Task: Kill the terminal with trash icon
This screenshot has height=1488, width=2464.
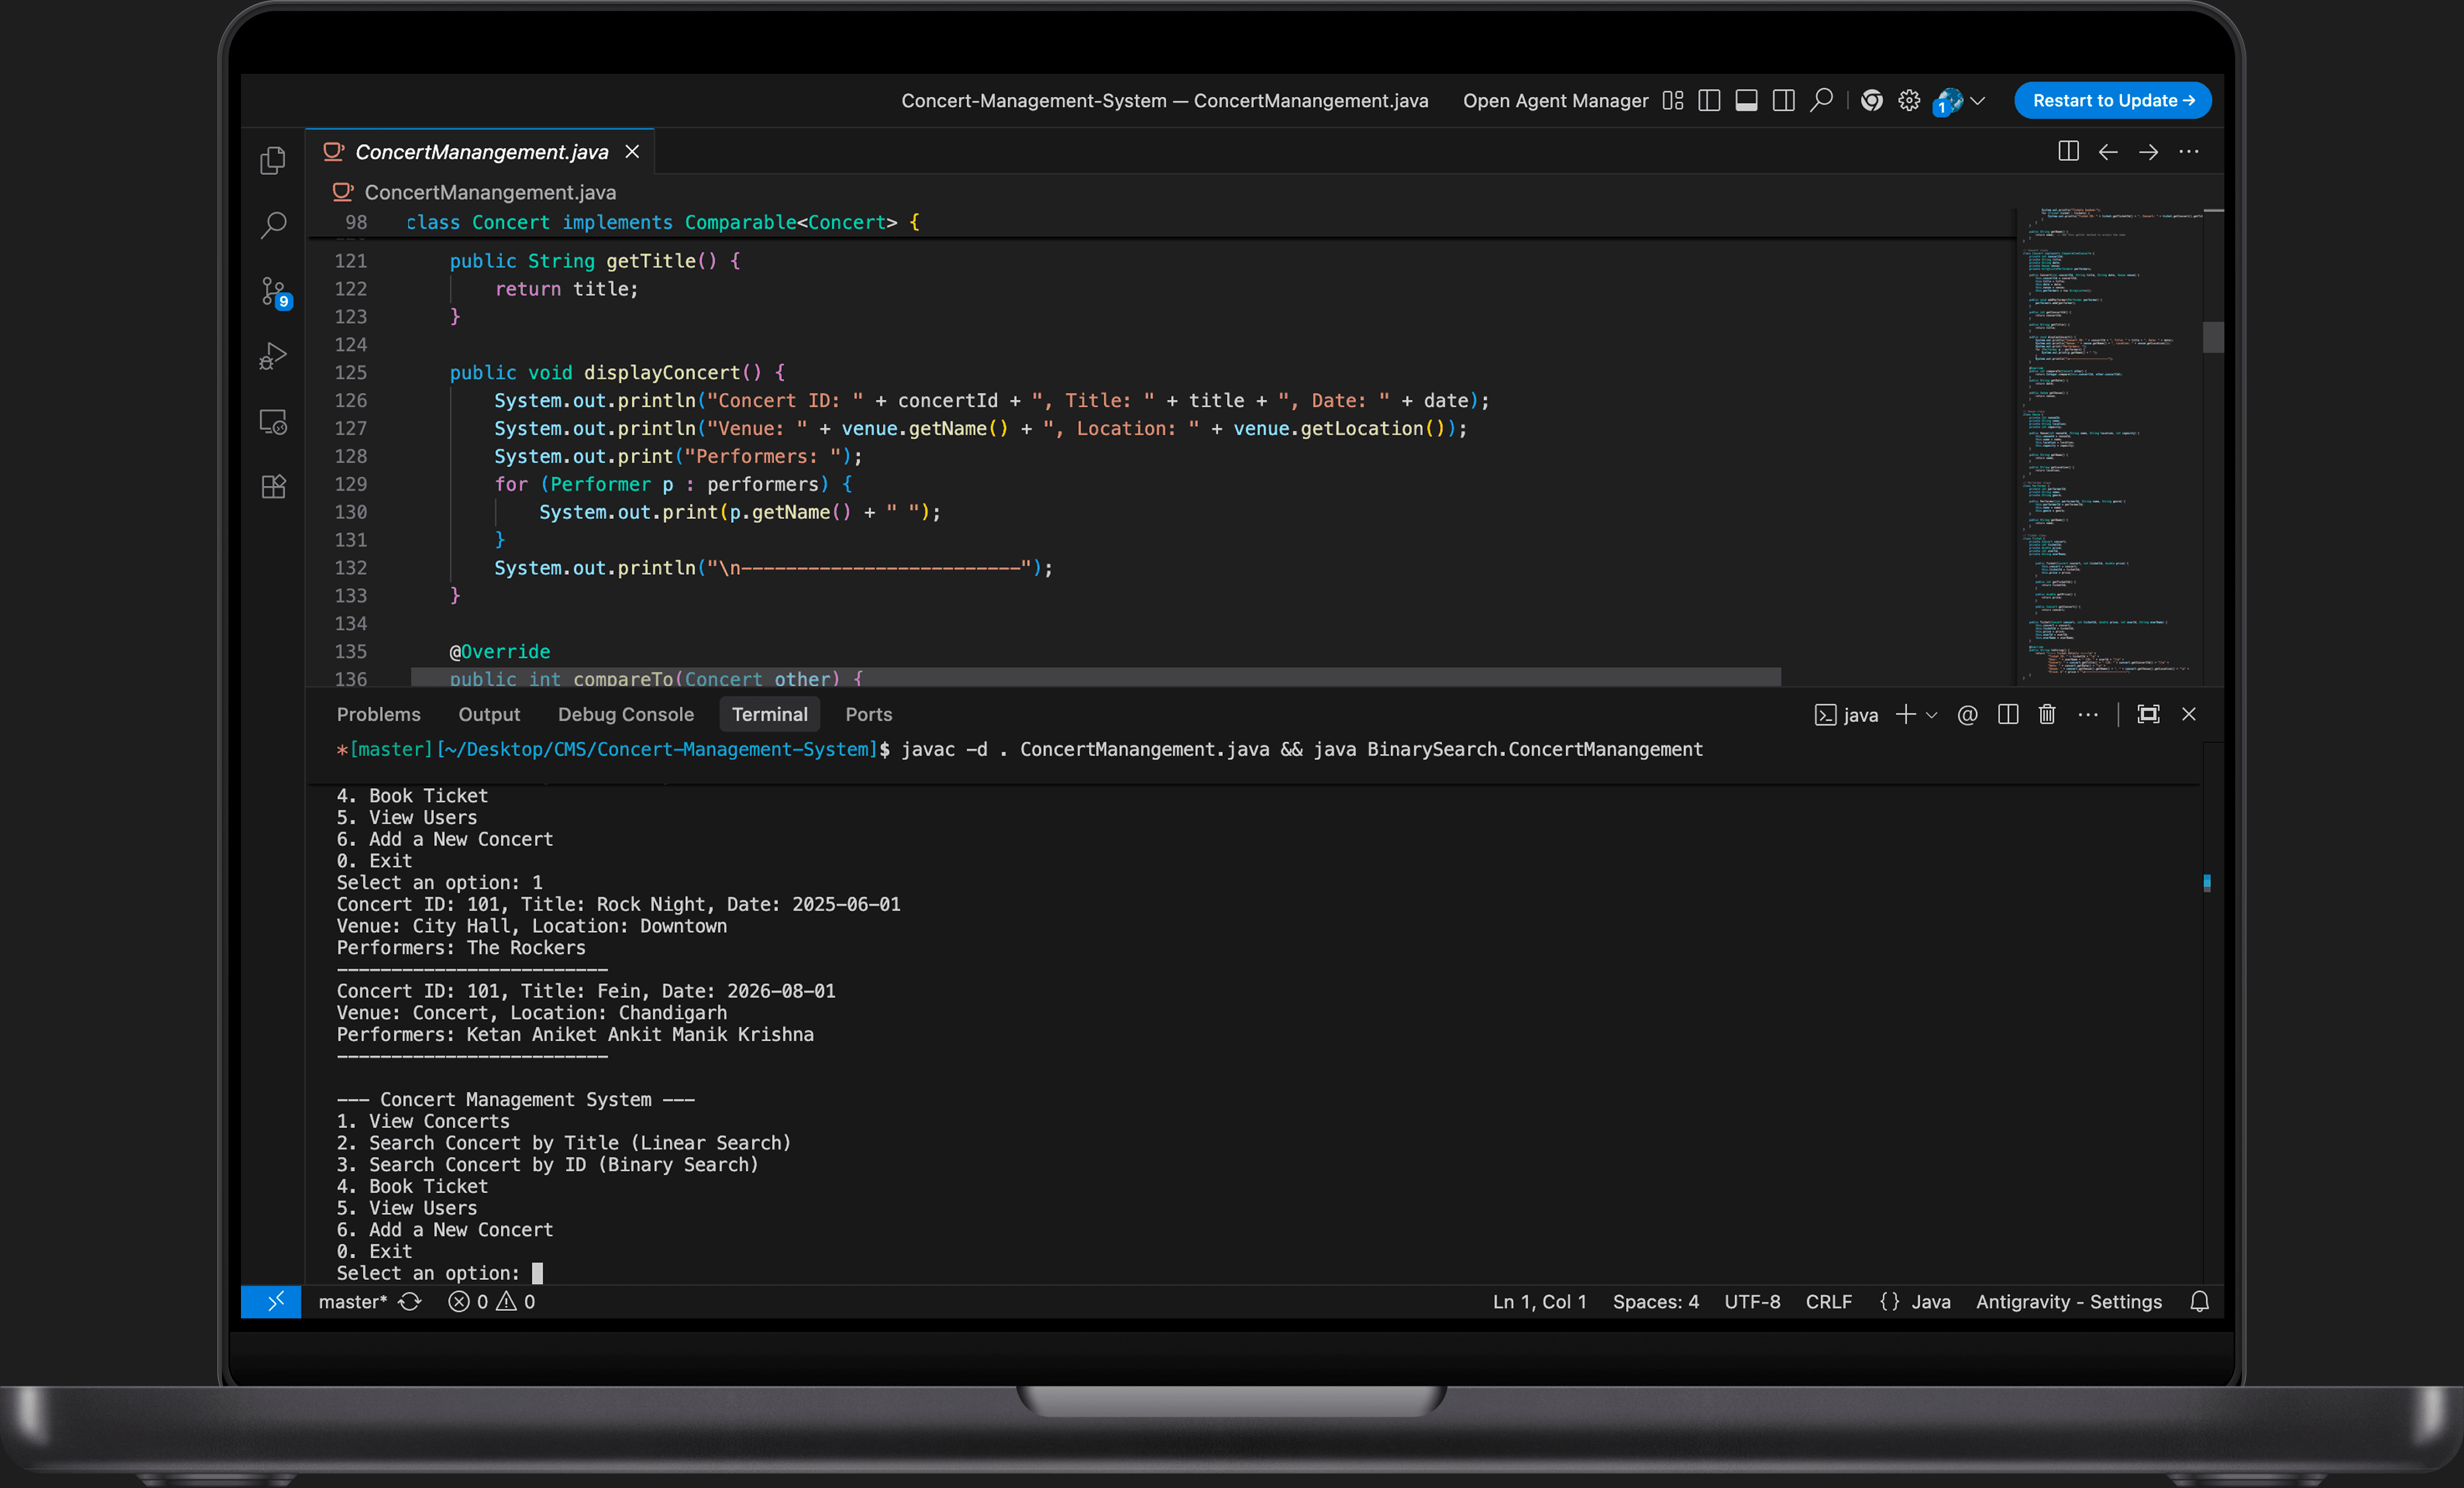Action: pyautogui.click(x=2047, y=714)
